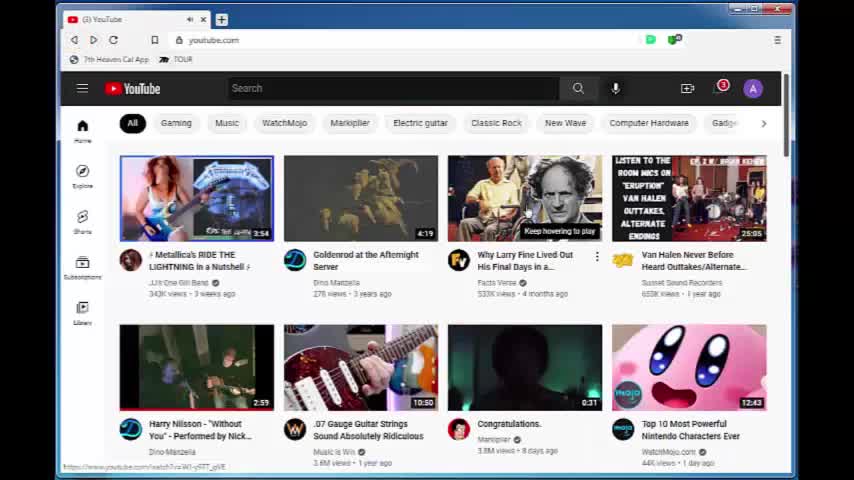This screenshot has height=480, width=854.
Task: Open Subscriptions in the sidebar
Action: click(83, 268)
